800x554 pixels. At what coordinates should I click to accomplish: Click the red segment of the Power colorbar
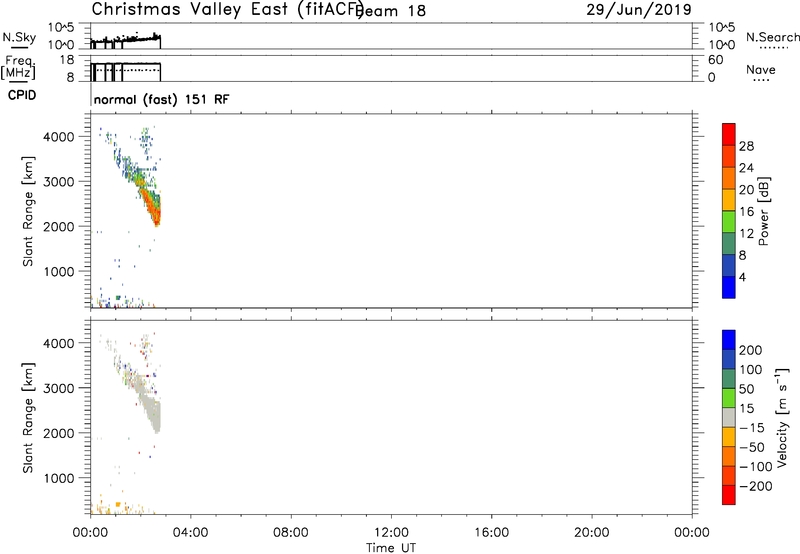729,135
